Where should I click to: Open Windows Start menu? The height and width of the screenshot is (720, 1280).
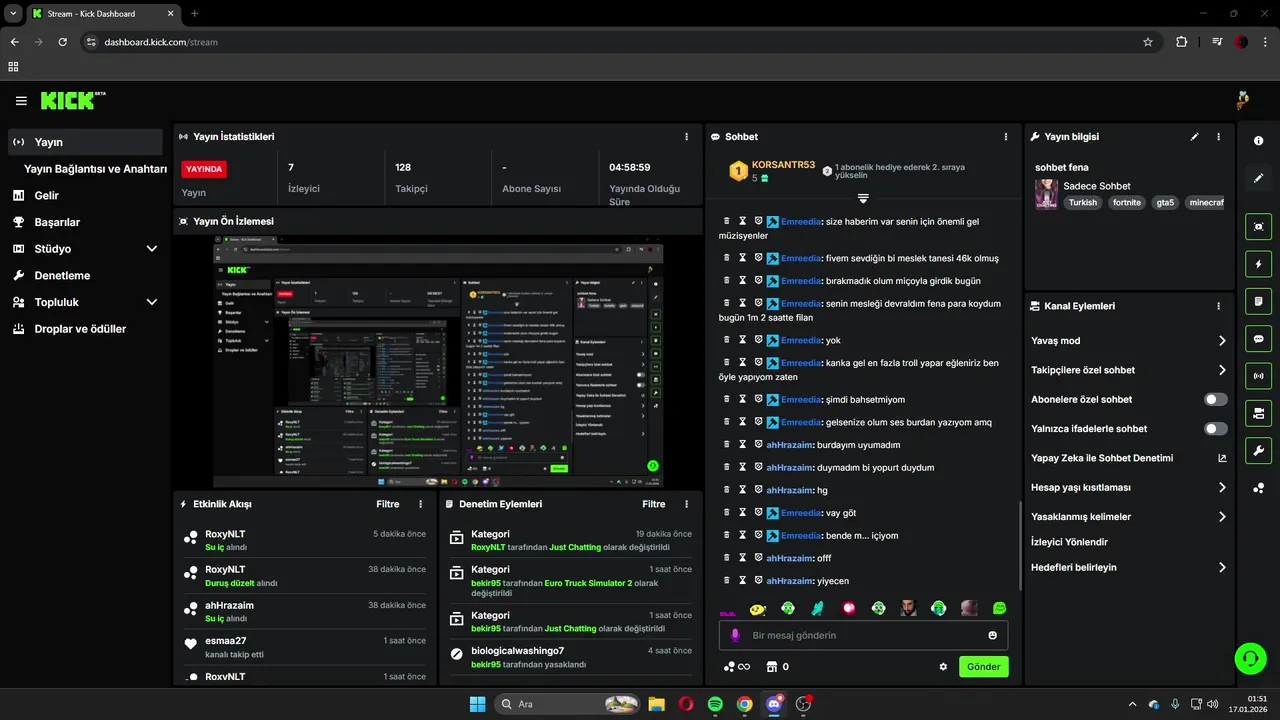click(477, 704)
